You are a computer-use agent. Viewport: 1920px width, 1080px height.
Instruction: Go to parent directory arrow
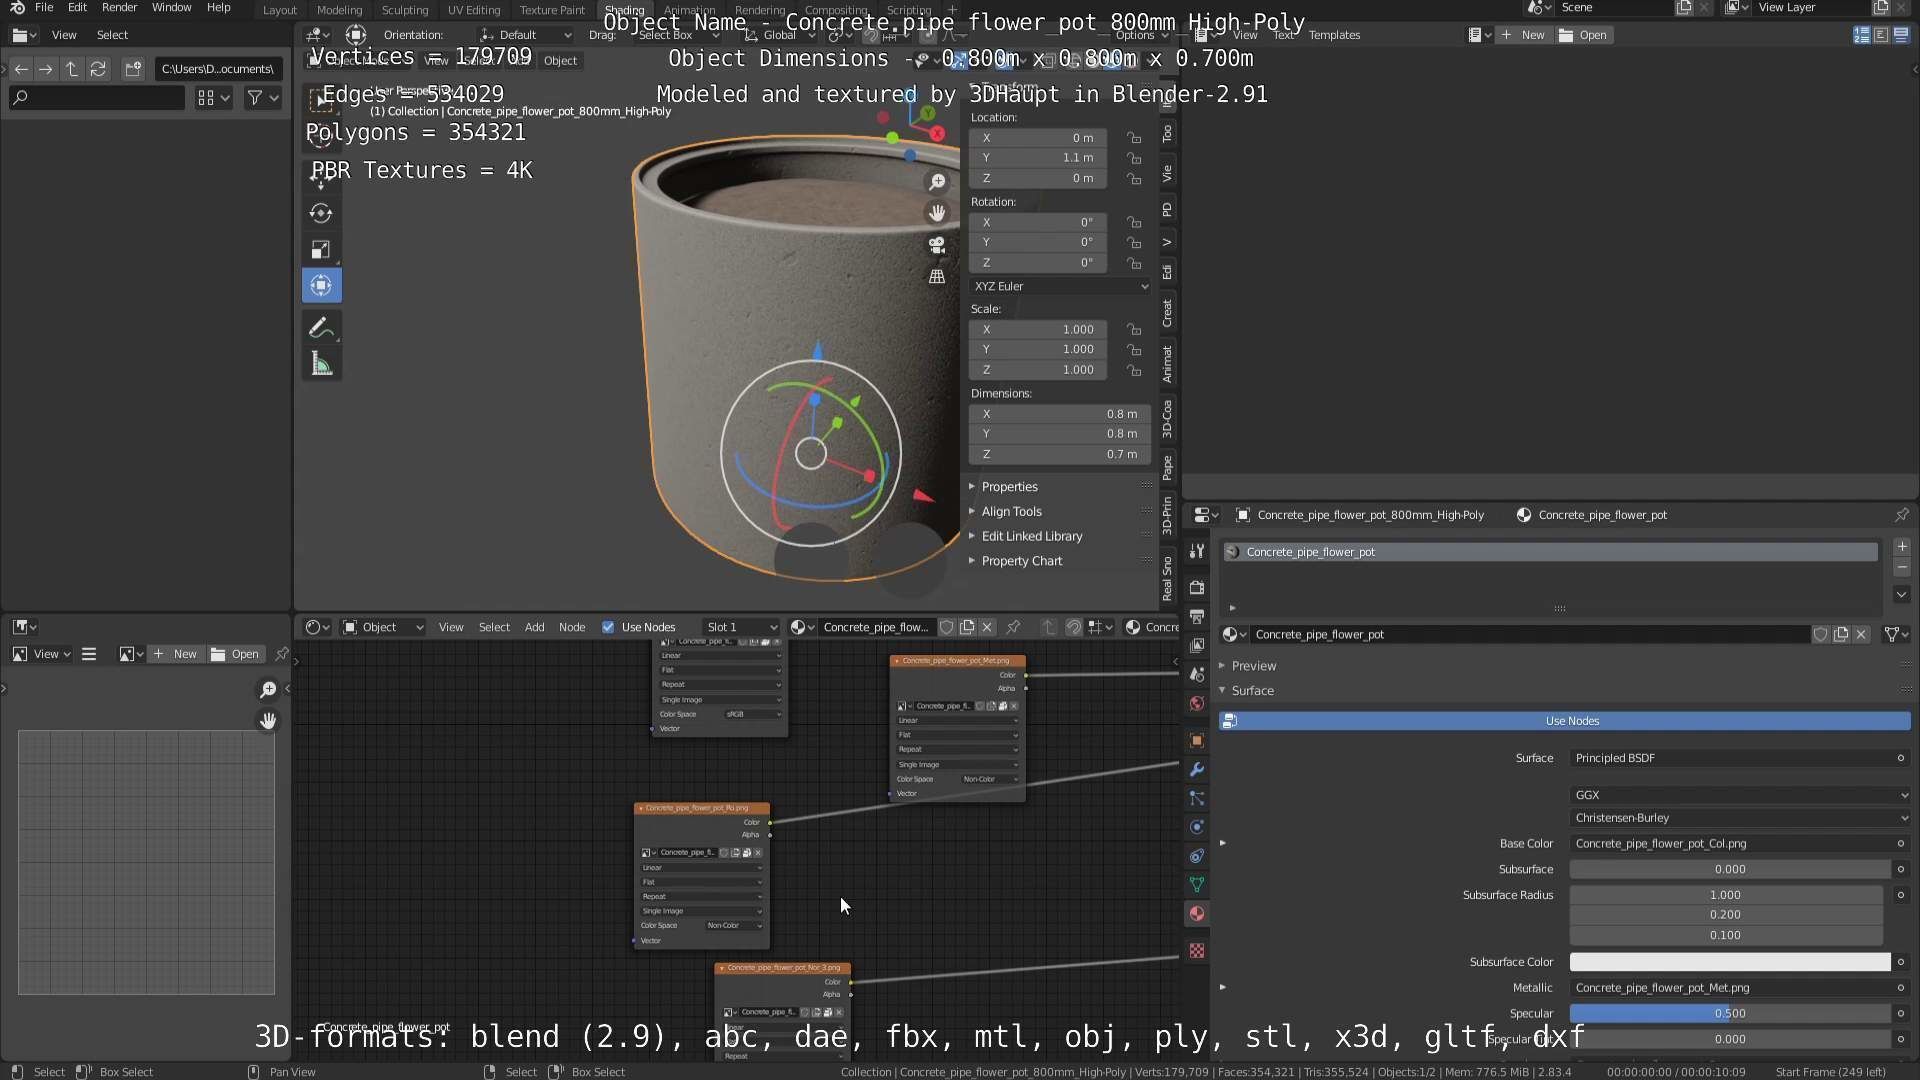click(x=72, y=69)
